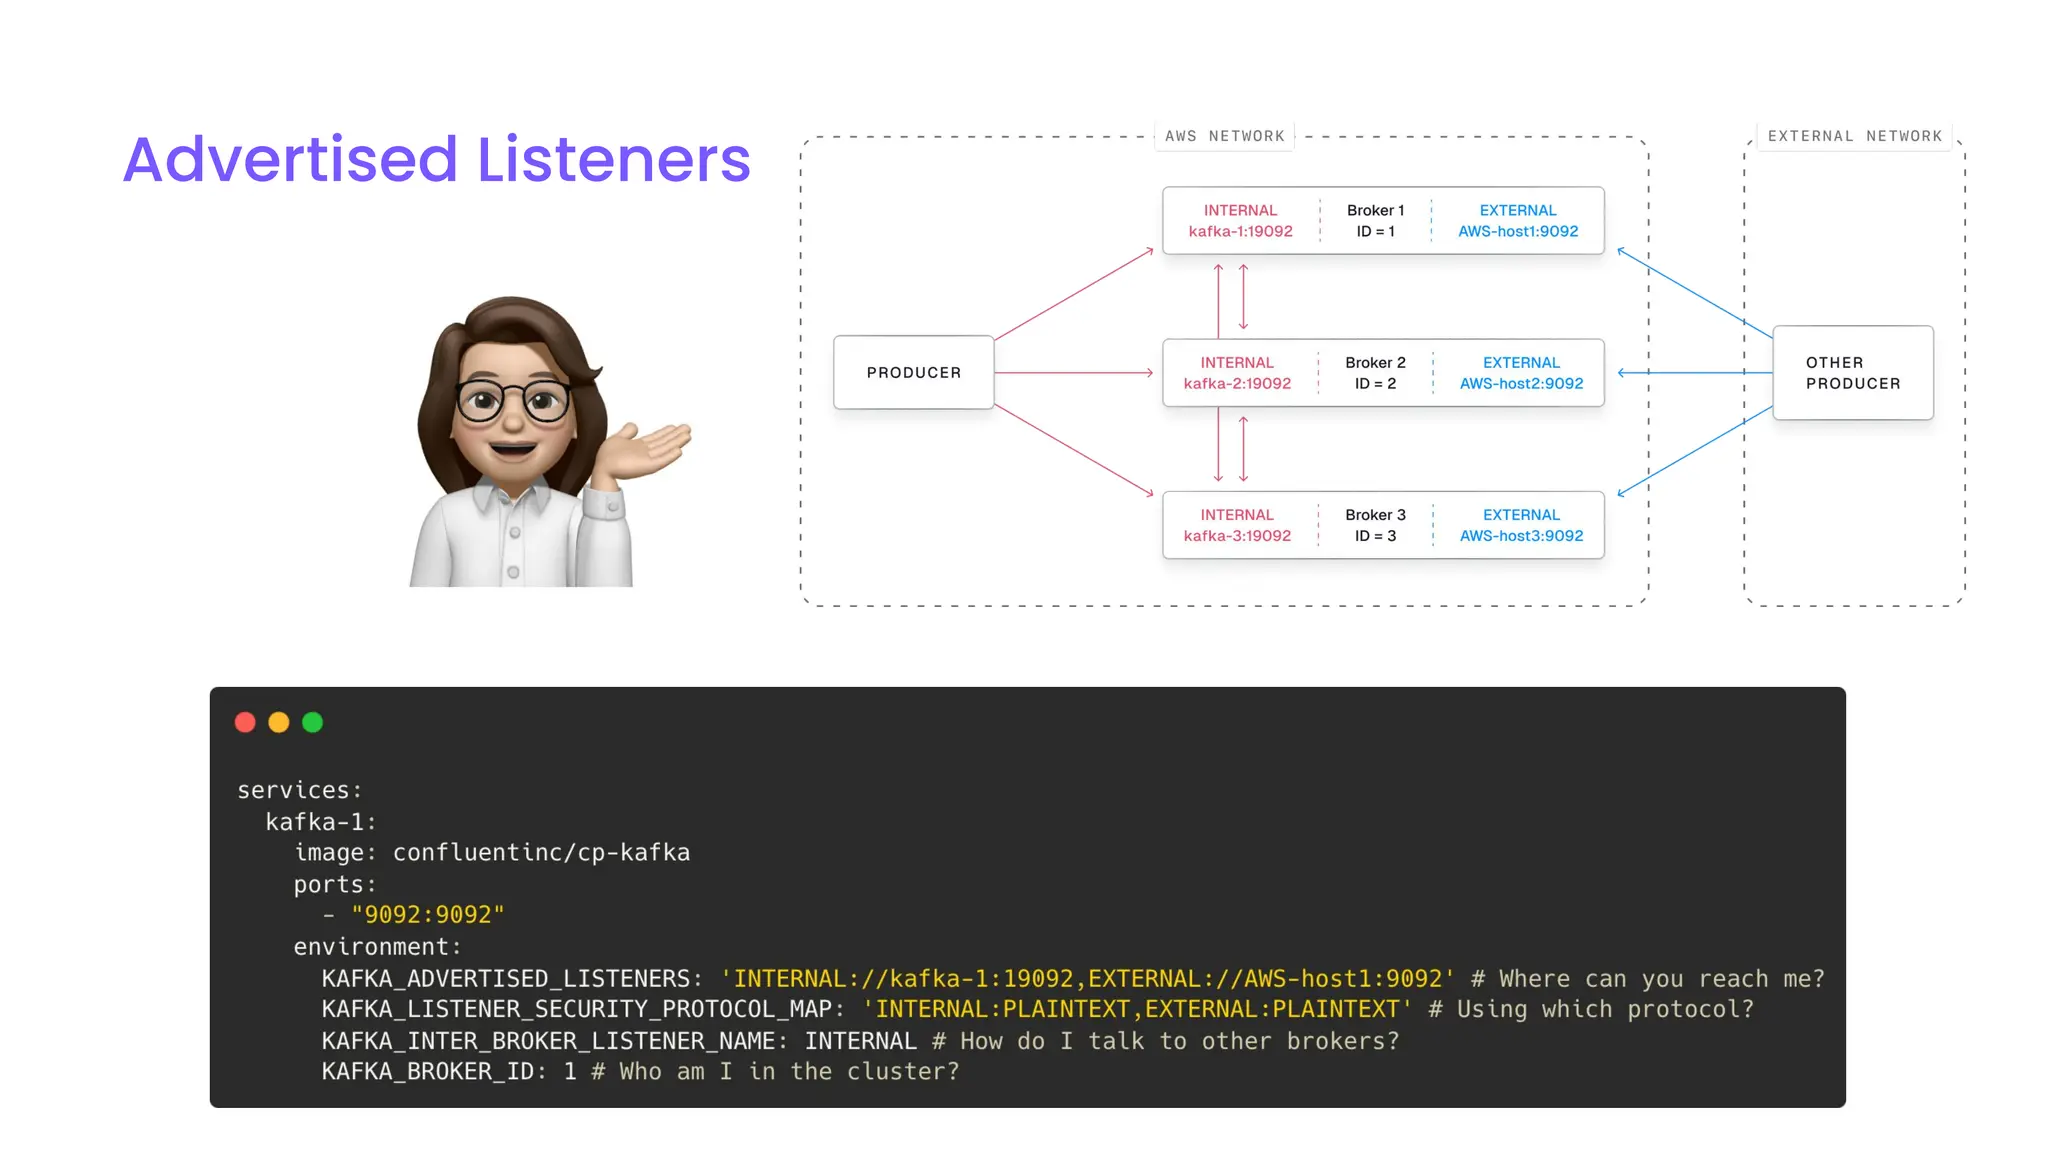This screenshot has height=1152, width=2048.
Task: Select Broker 2 ID label
Action: (x=1375, y=373)
